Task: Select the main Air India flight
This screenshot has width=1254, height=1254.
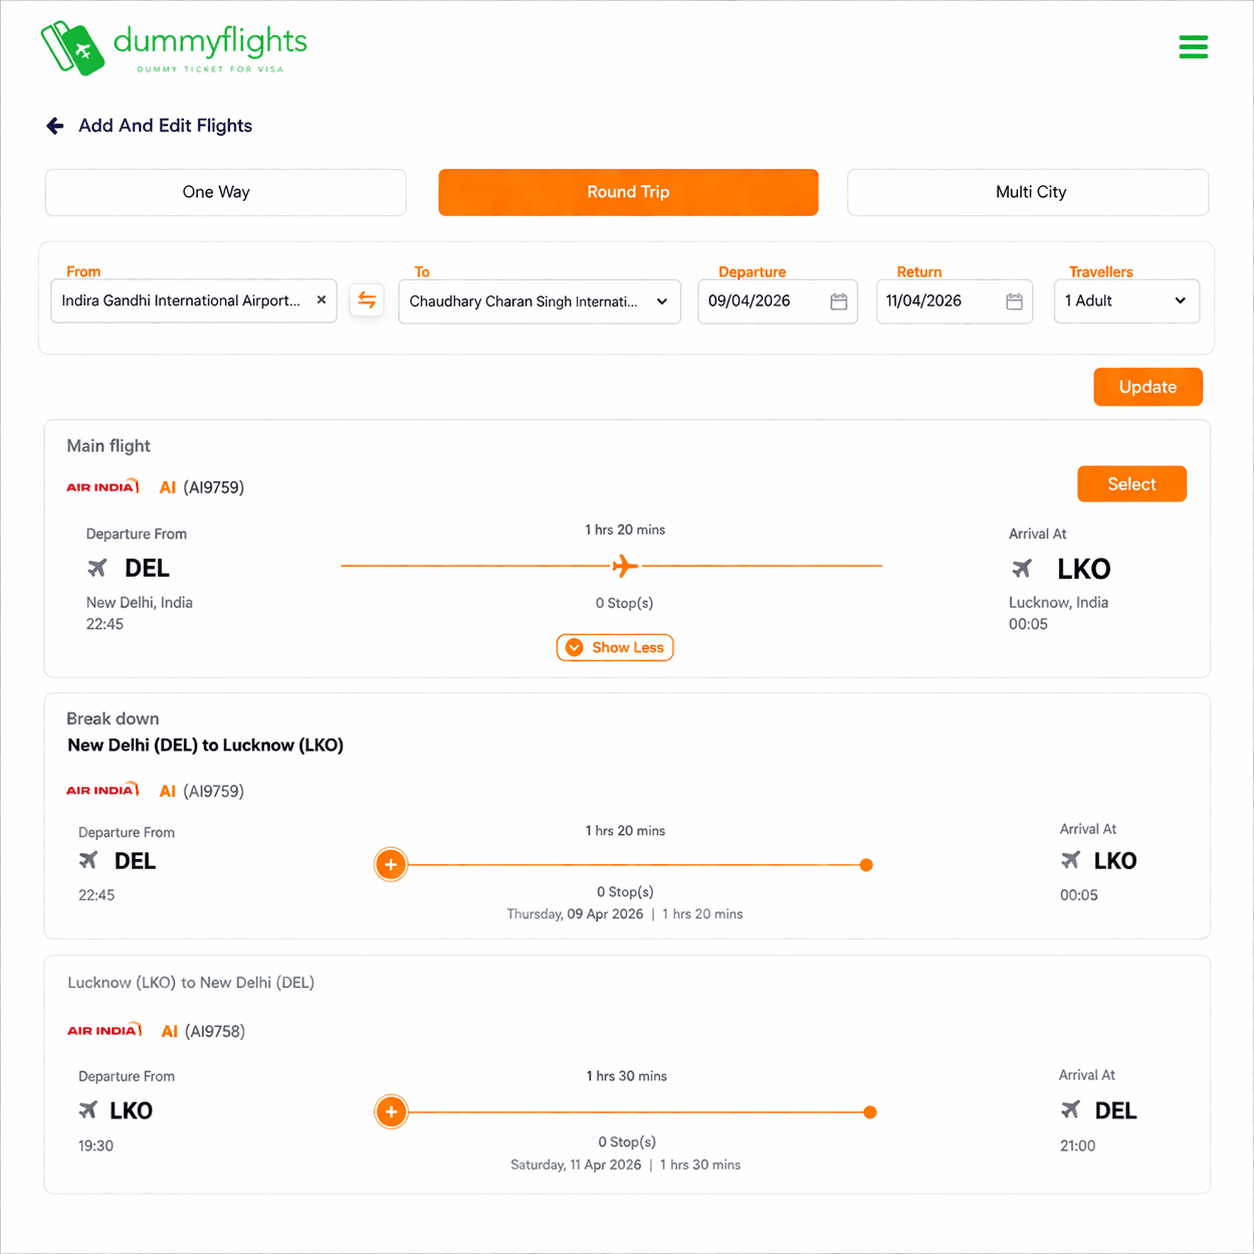Action: (1132, 484)
